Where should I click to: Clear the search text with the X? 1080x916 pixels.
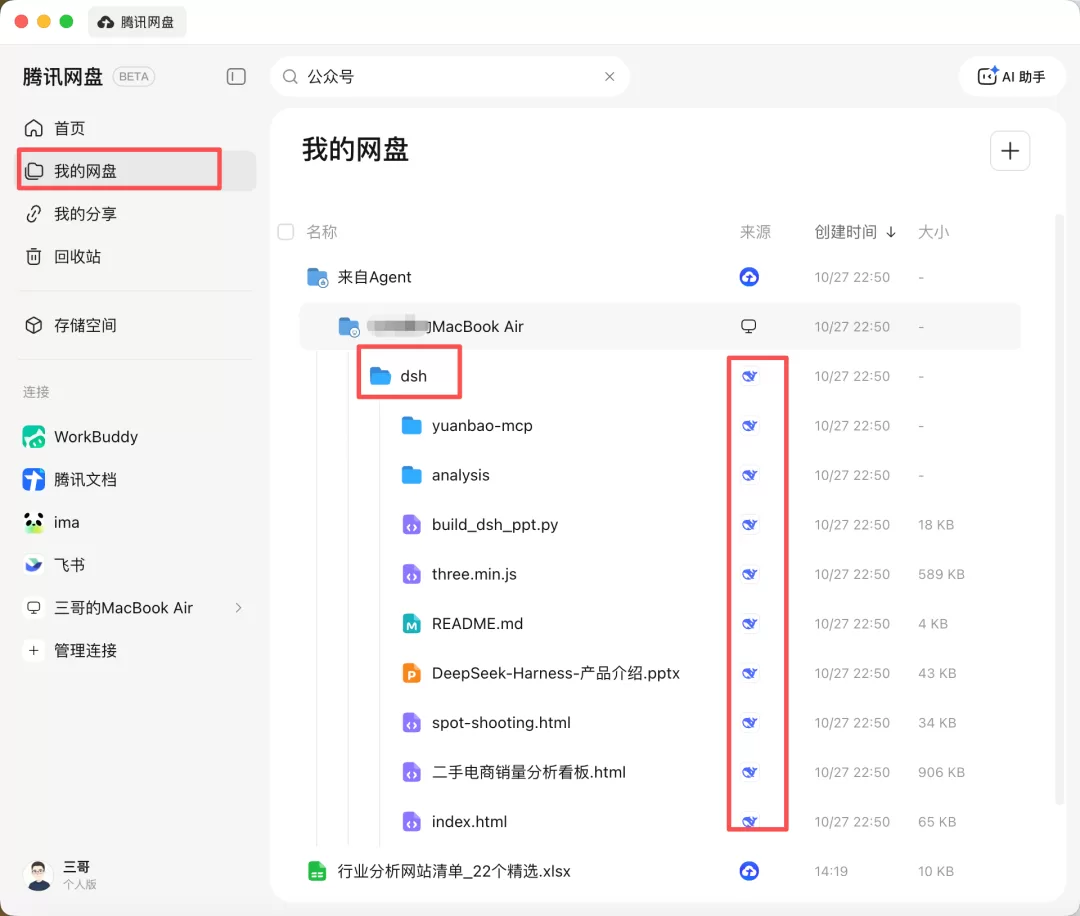610,76
